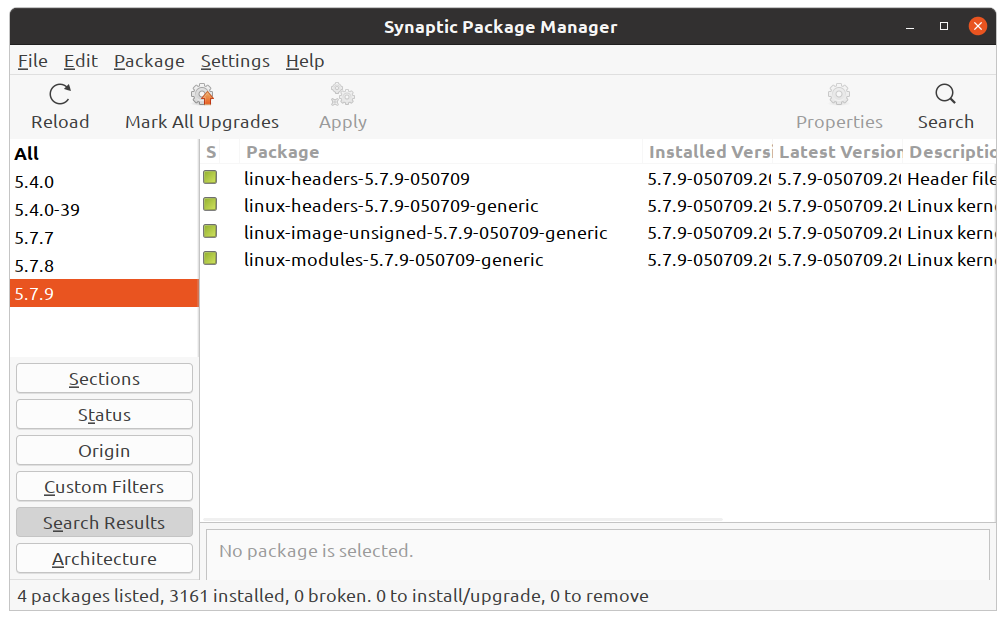Click status box for linux-headers-5.7.9-050709-generic

coord(210,204)
